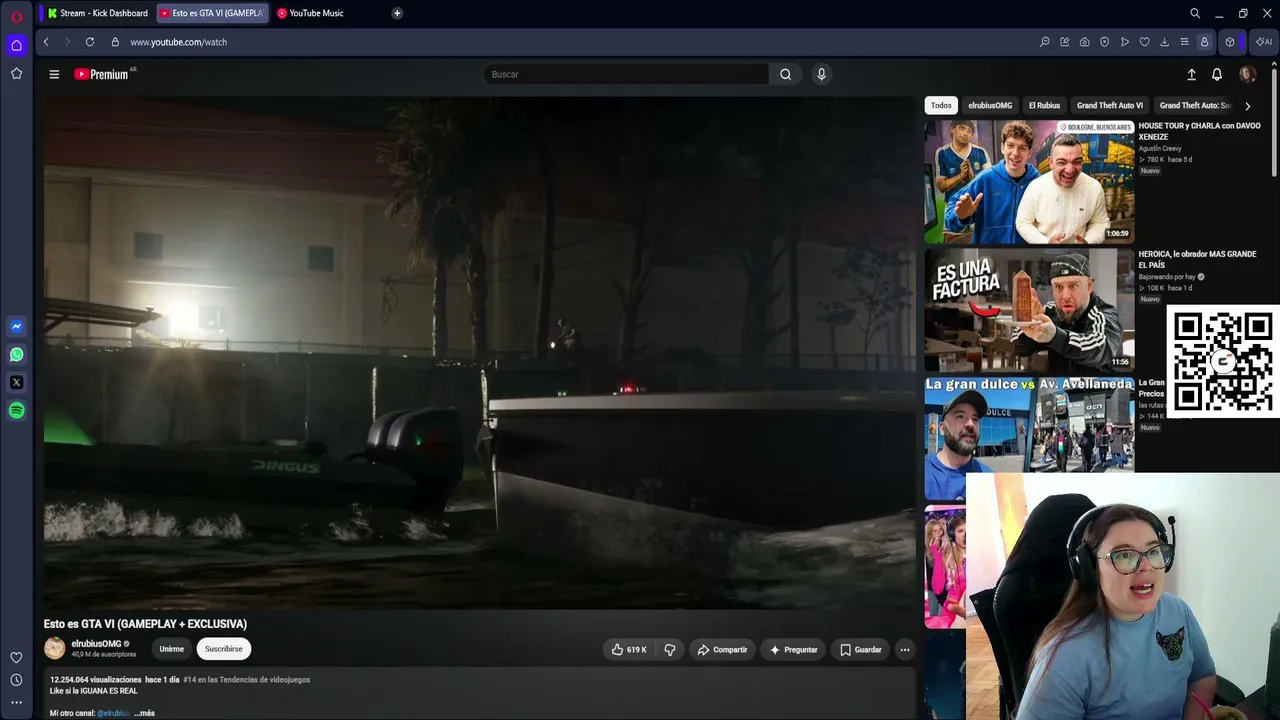Image resolution: width=1280 pixels, height=720 pixels.
Task: Click the YouTube search field
Action: pyautogui.click(x=626, y=74)
